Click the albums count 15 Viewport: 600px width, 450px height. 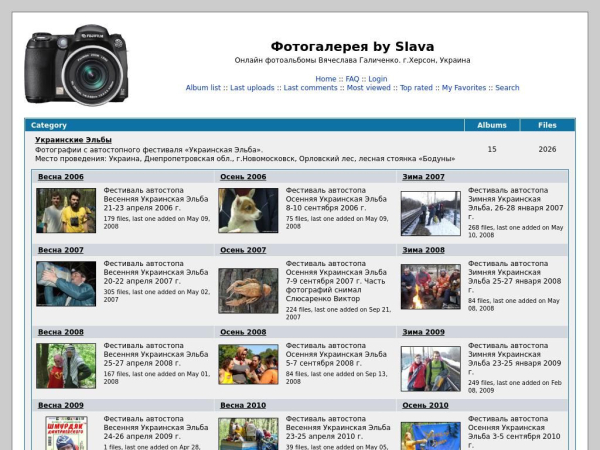492,149
